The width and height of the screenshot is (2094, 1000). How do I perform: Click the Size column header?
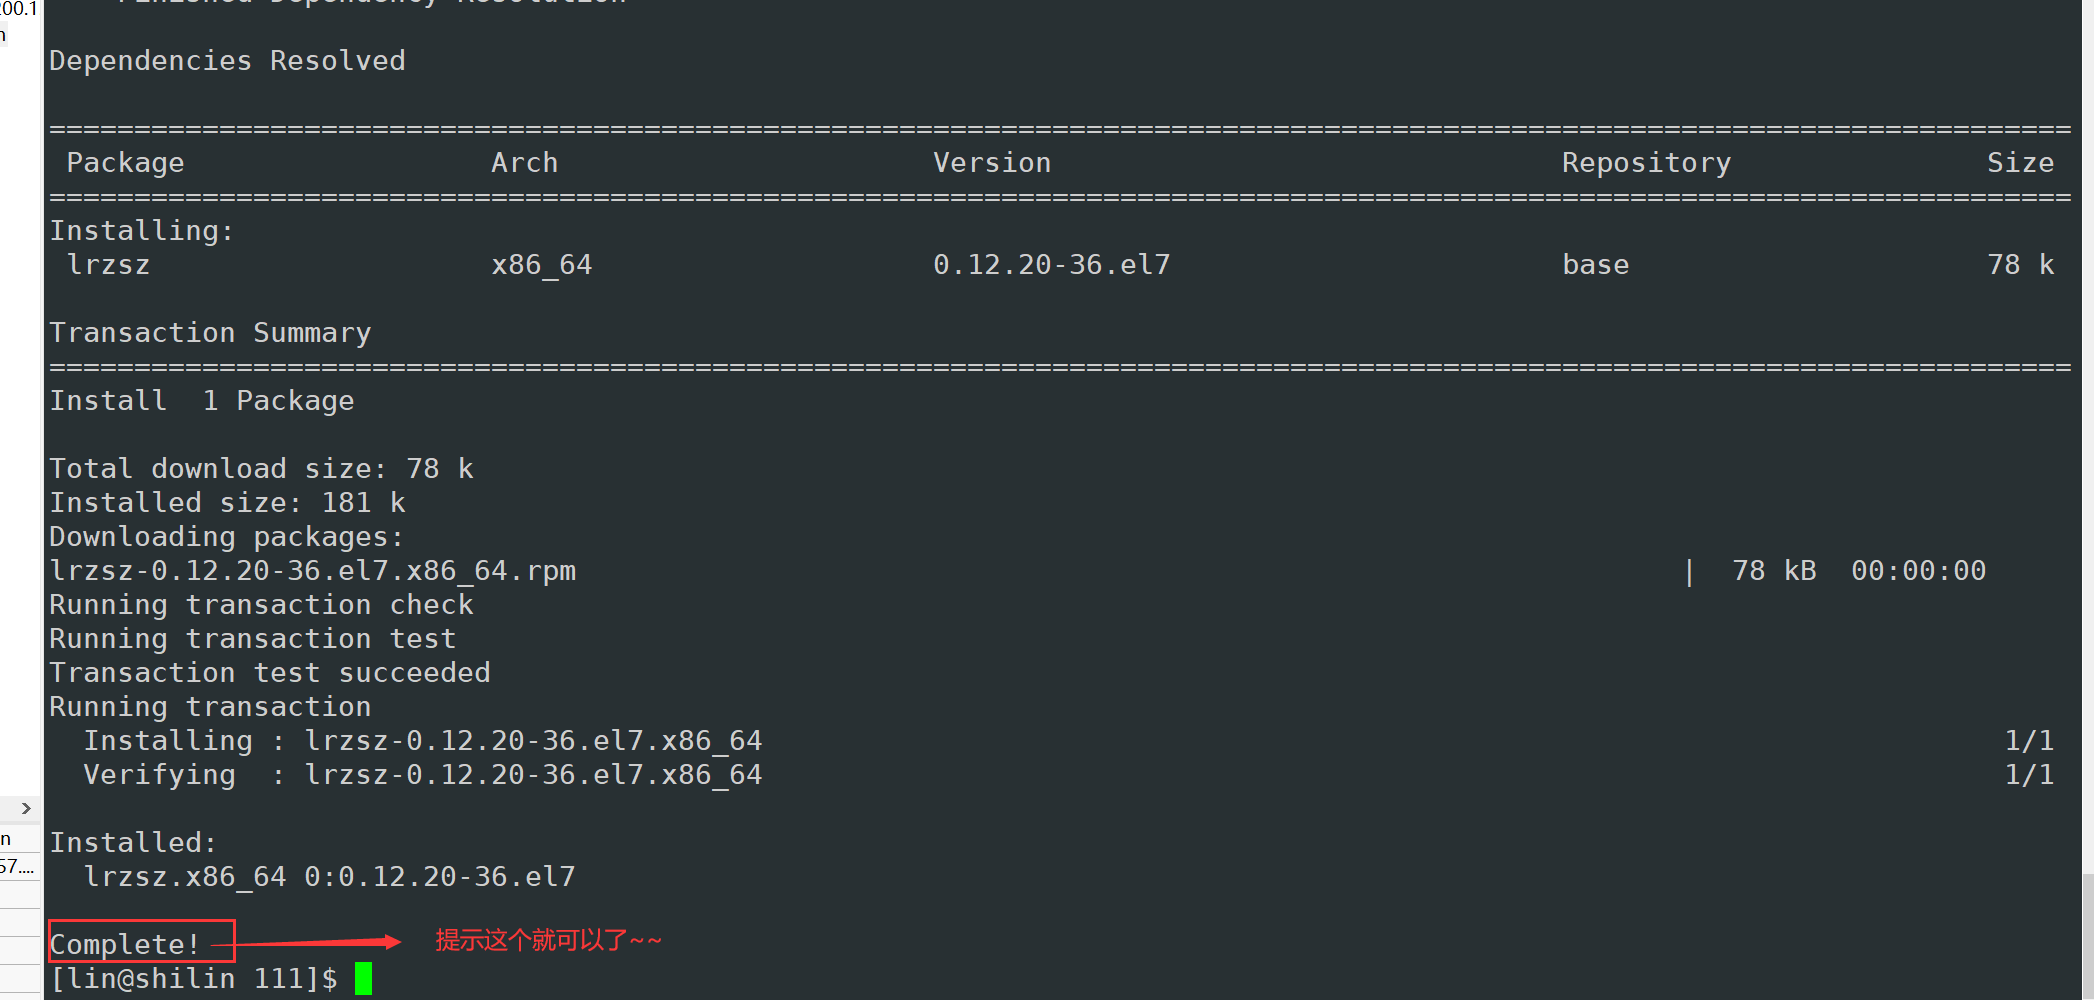2019,163
